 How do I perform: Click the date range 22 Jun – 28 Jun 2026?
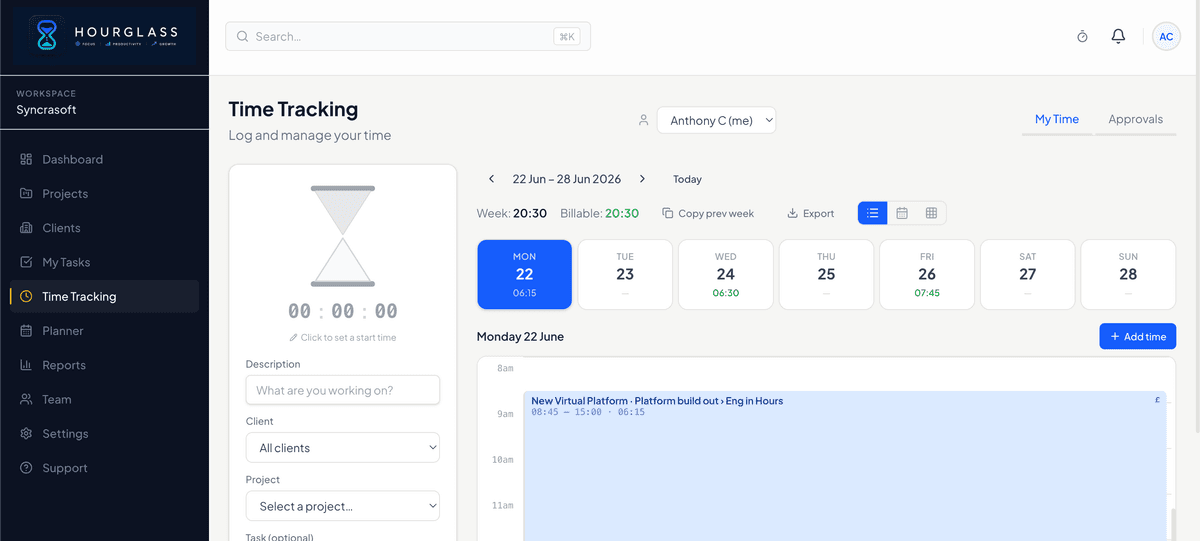point(567,179)
